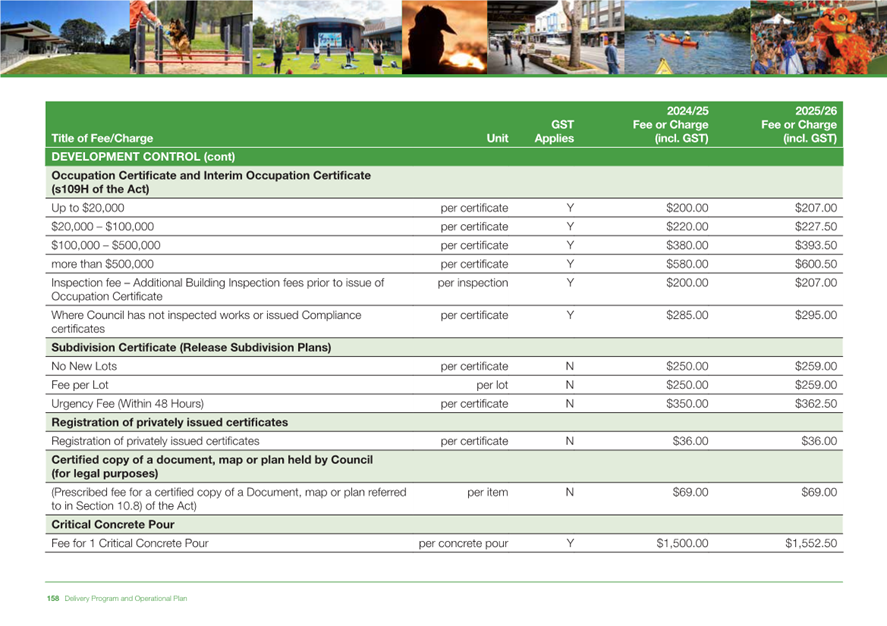Click the $600.50 fee value
887x626 pixels.
[815, 264]
